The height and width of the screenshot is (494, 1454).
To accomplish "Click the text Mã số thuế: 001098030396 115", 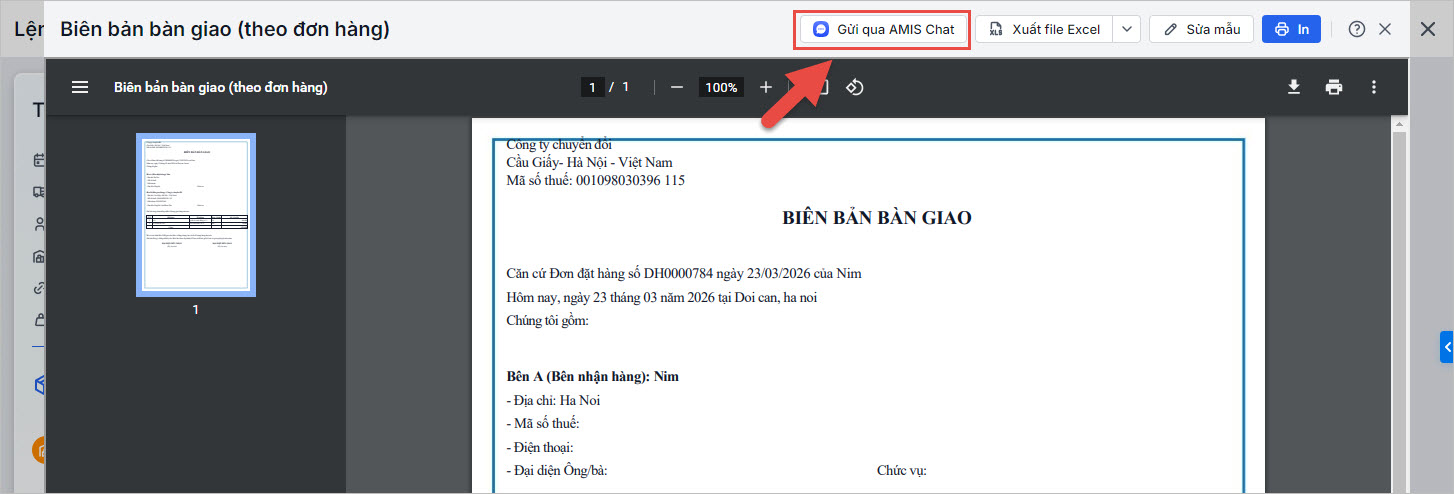I will click(596, 180).
